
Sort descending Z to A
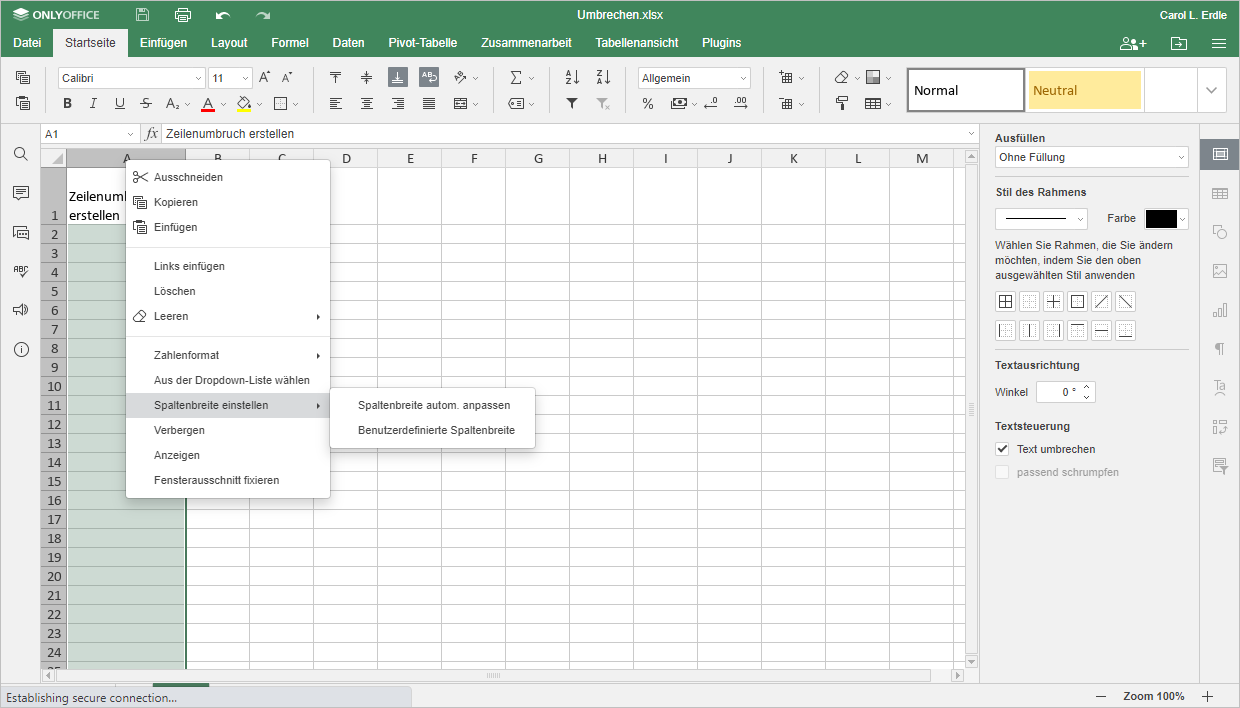point(603,77)
